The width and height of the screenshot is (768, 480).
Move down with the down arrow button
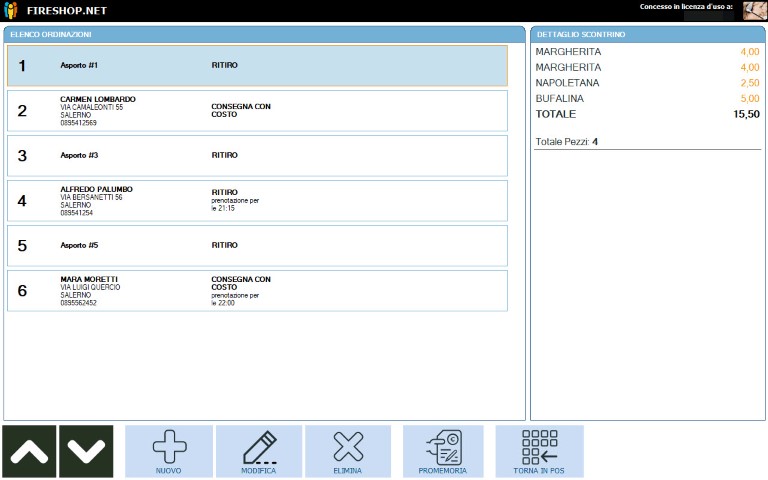[85, 451]
